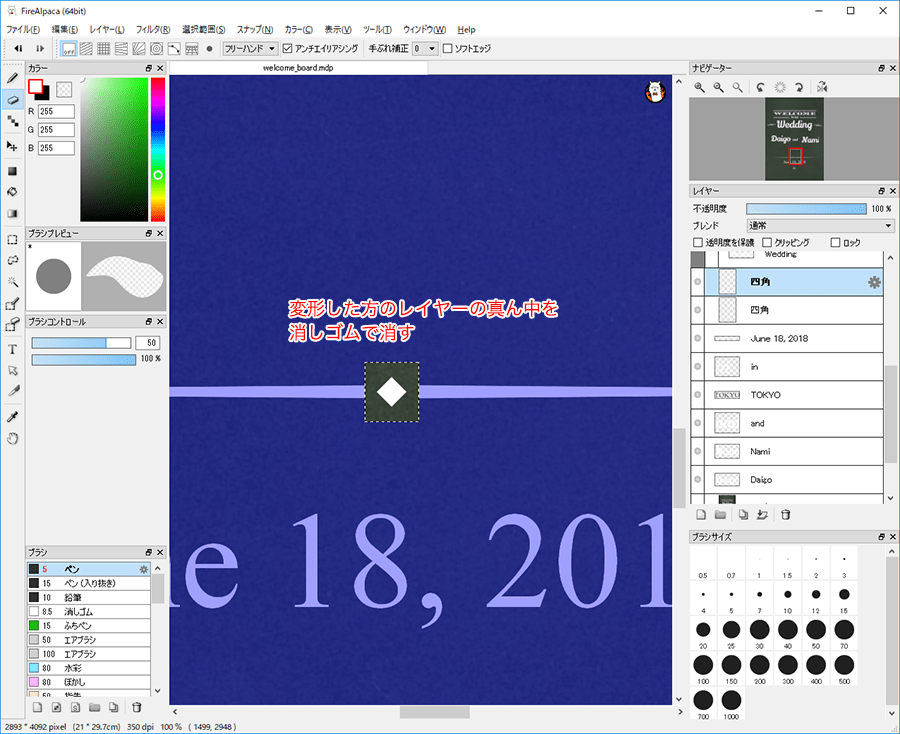This screenshot has width=900, height=734.
Task: Zoom in using the Navigator magnifier
Action: (x=700, y=88)
